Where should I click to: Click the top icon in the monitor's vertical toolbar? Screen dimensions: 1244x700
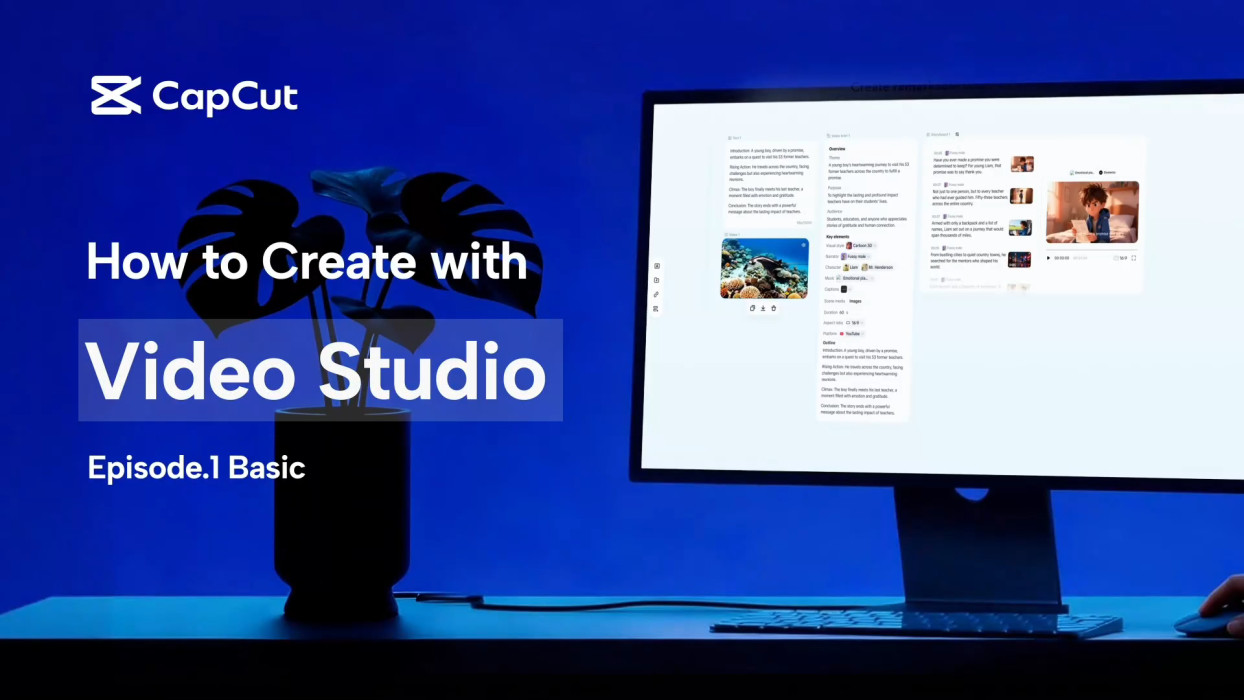[657, 266]
